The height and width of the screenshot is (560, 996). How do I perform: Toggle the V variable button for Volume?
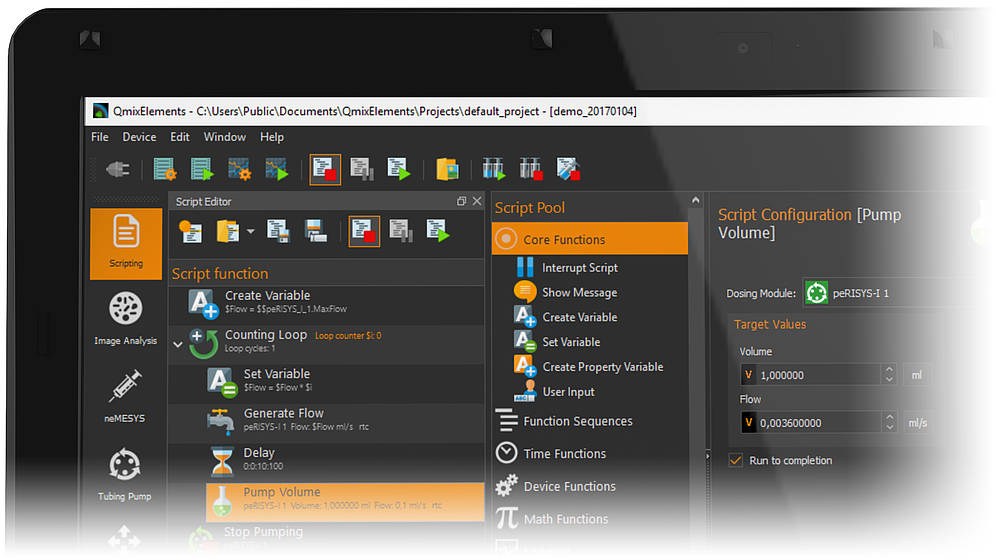(x=748, y=375)
